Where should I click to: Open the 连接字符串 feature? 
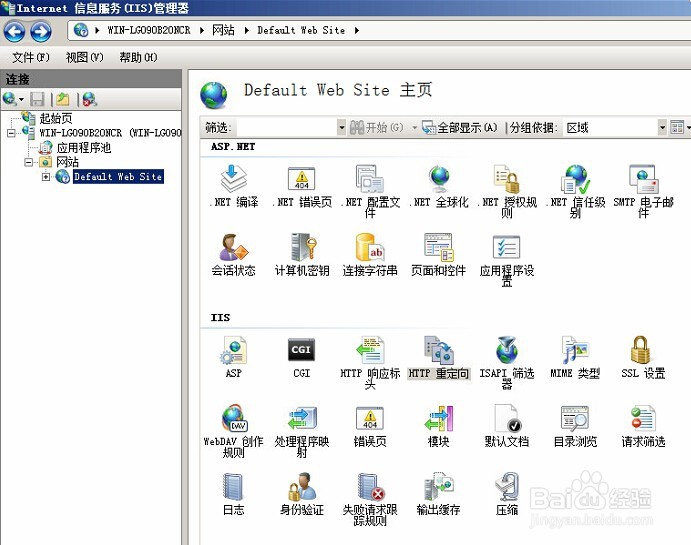[x=370, y=255]
